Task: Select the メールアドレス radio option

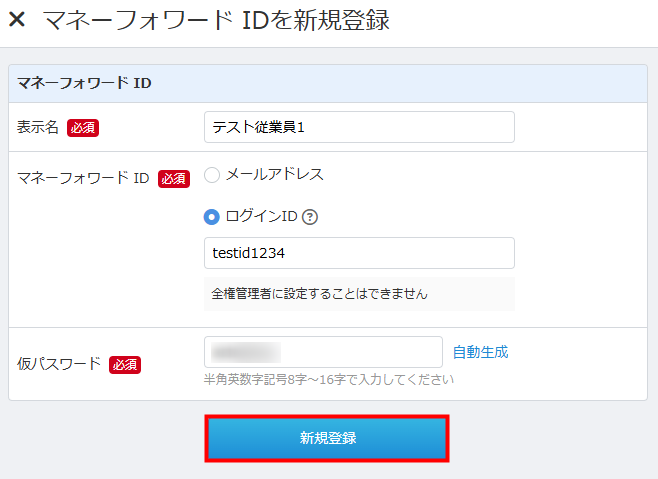Action: [x=212, y=174]
